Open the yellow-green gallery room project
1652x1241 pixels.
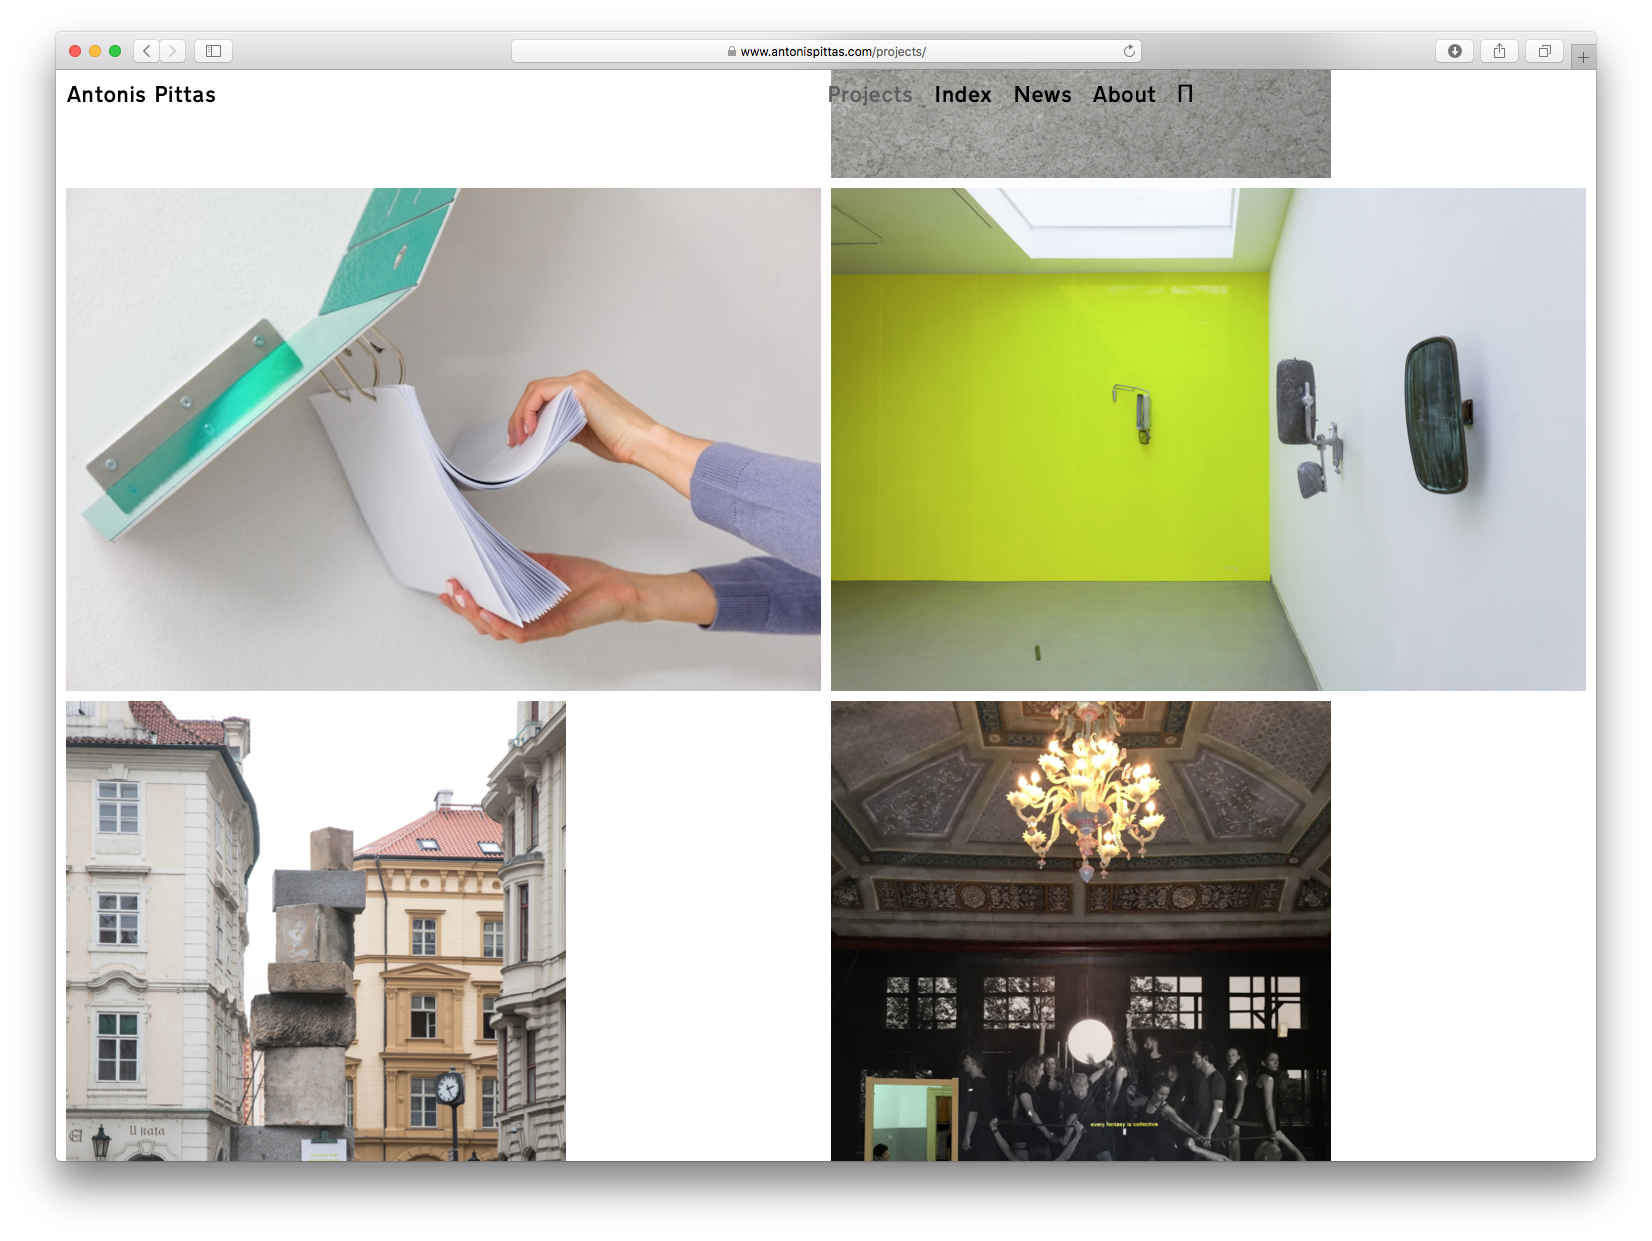tap(1207, 439)
